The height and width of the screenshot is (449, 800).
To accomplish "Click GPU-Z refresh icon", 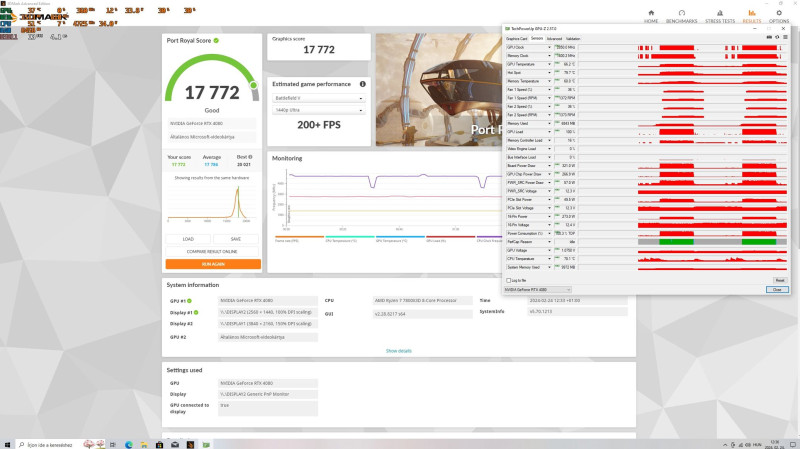I will [777, 37].
